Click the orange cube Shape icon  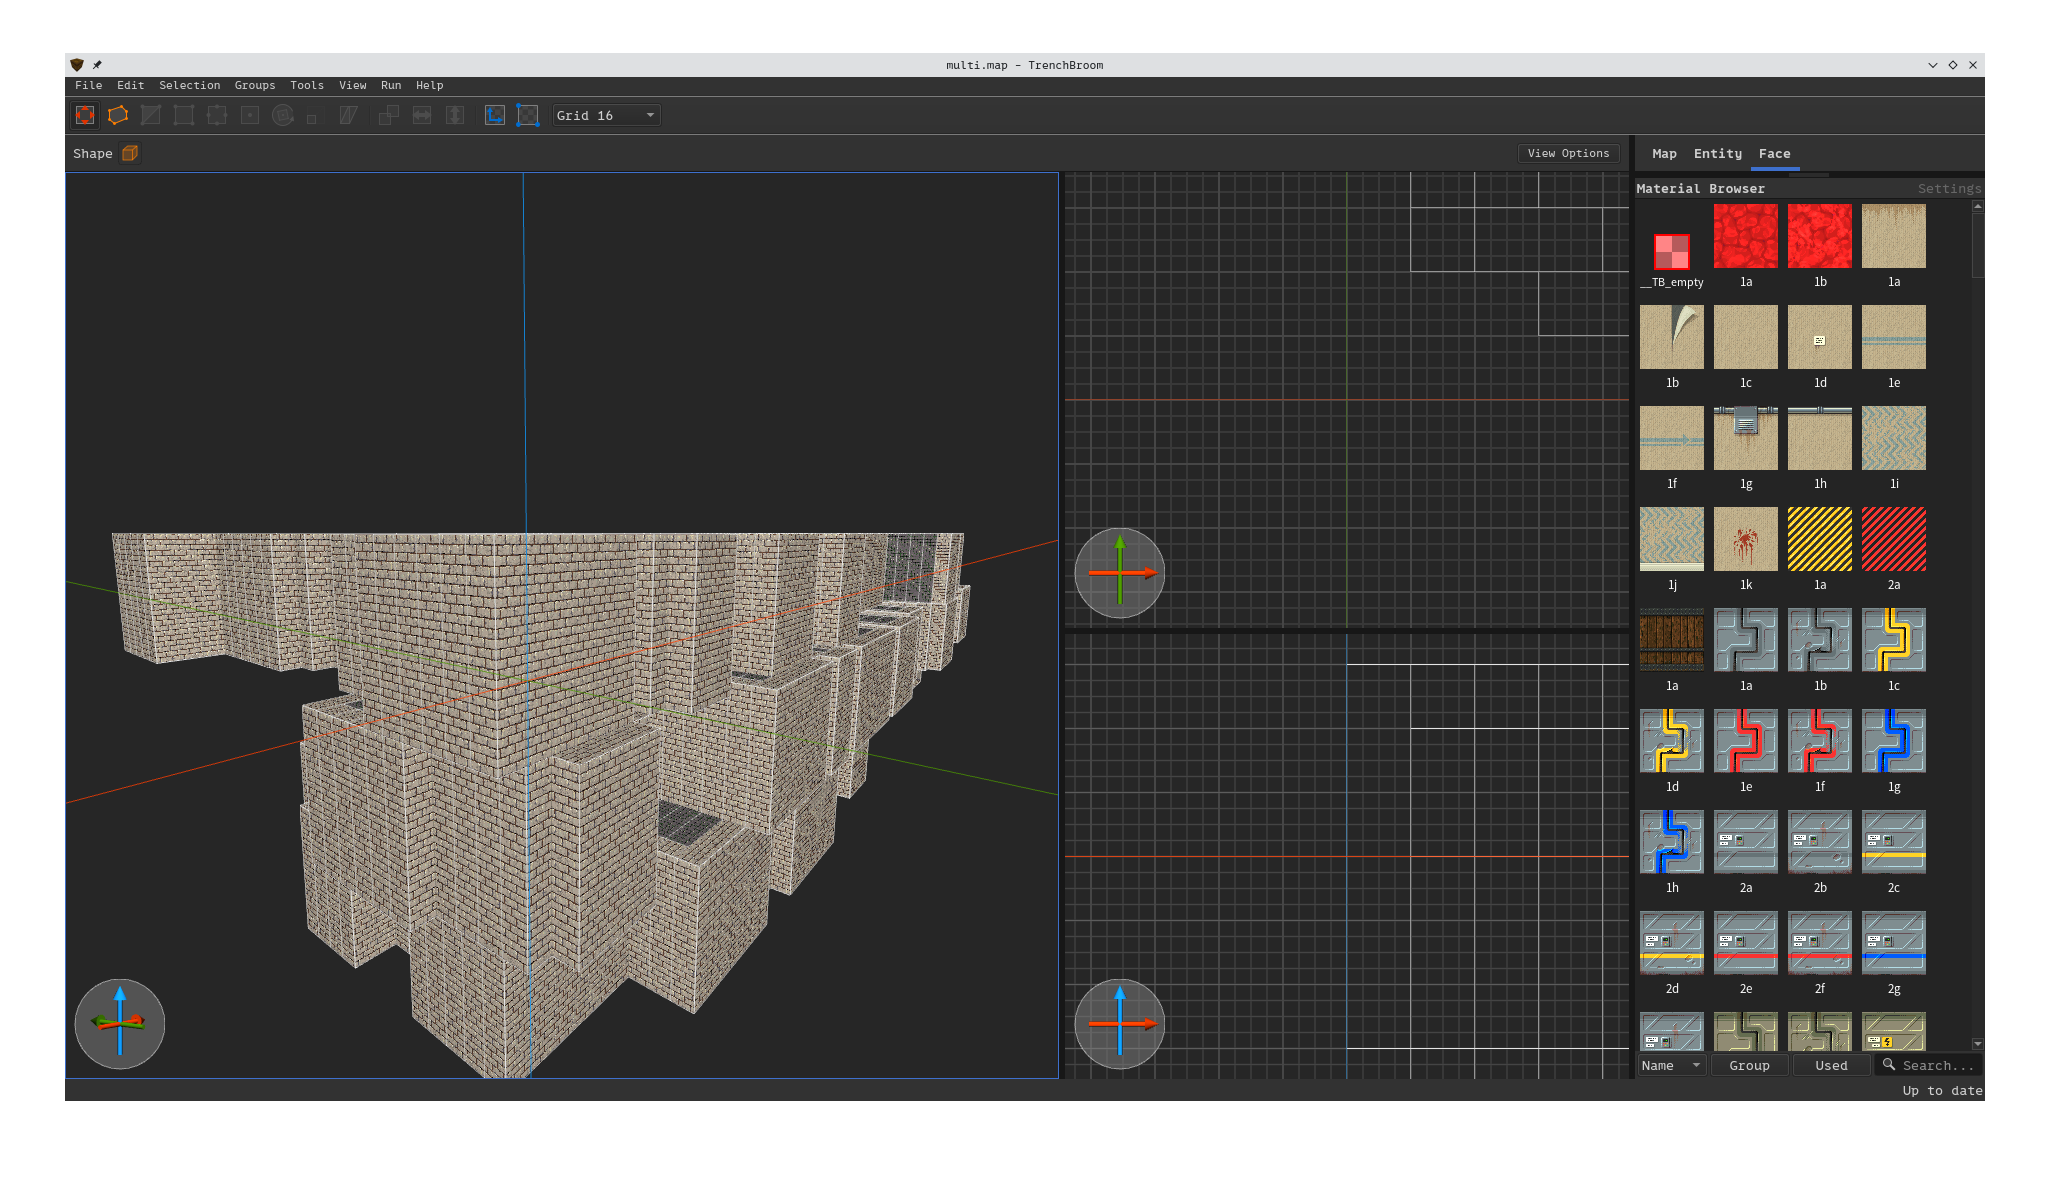pyautogui.click(x=130, y=153)
